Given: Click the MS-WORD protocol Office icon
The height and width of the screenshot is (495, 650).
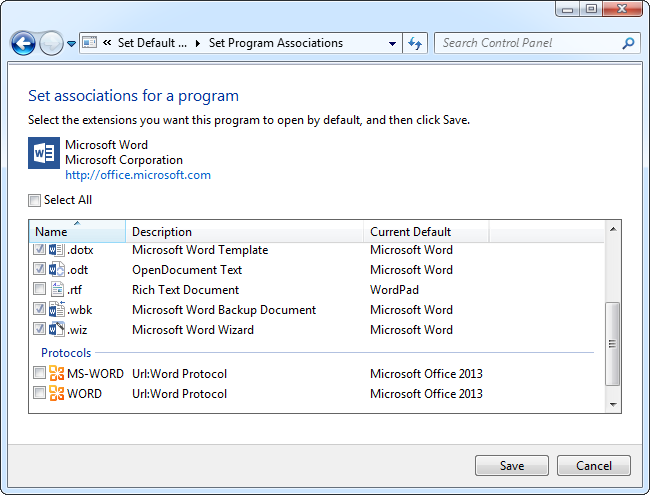Looking at the screenshot, I should point(57,374).
